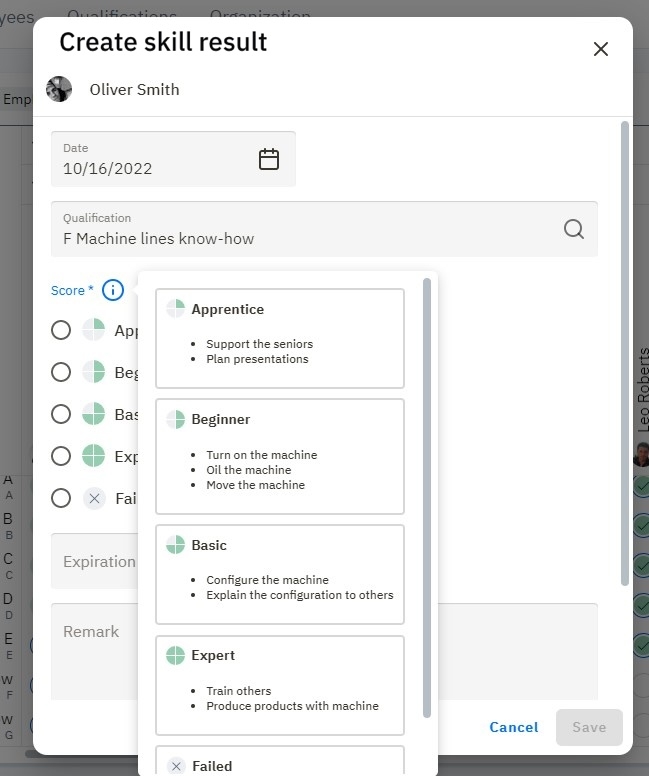Image resolution: width=649 pixels, height=776 pixels.
Task: Click the score tooltip's vertical scrollbar
Action: 428,500
